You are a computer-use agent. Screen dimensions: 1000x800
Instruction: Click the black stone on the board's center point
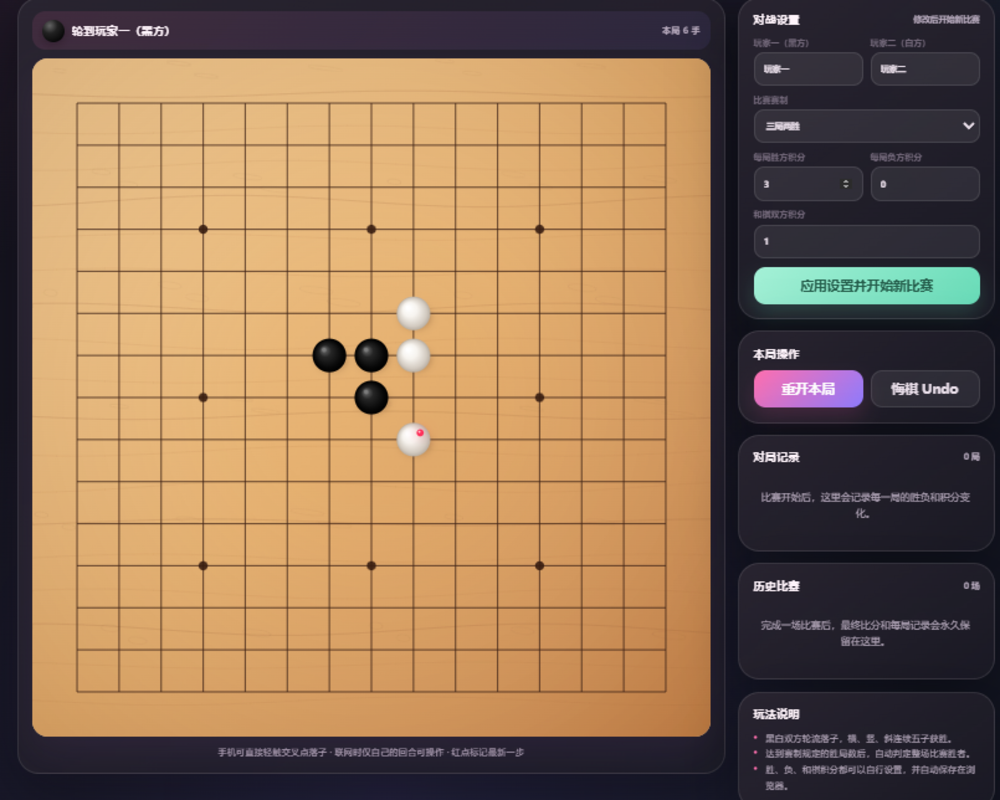tap(371, 397)
